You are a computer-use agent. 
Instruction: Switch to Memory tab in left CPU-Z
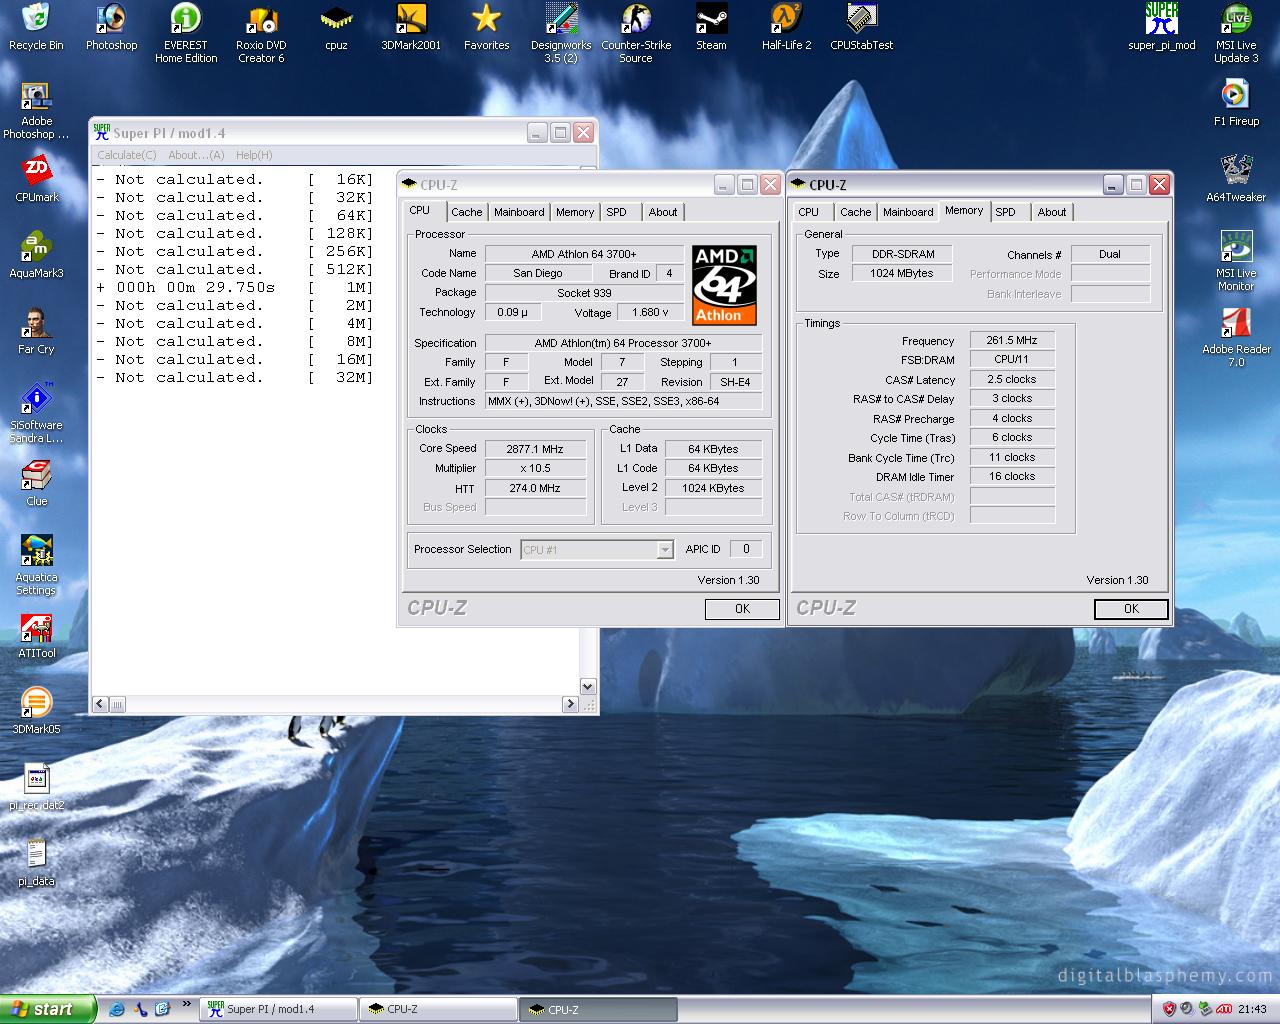click(575, 212)
